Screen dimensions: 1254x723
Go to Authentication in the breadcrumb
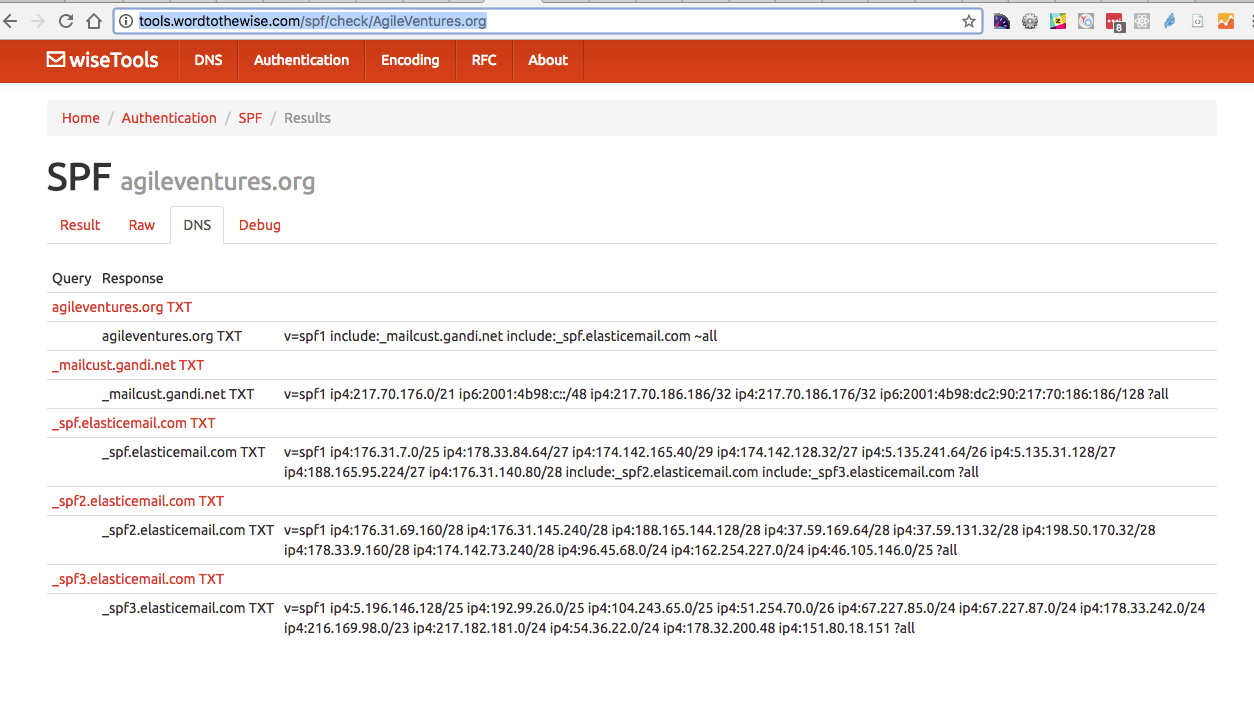pos(169,118)
